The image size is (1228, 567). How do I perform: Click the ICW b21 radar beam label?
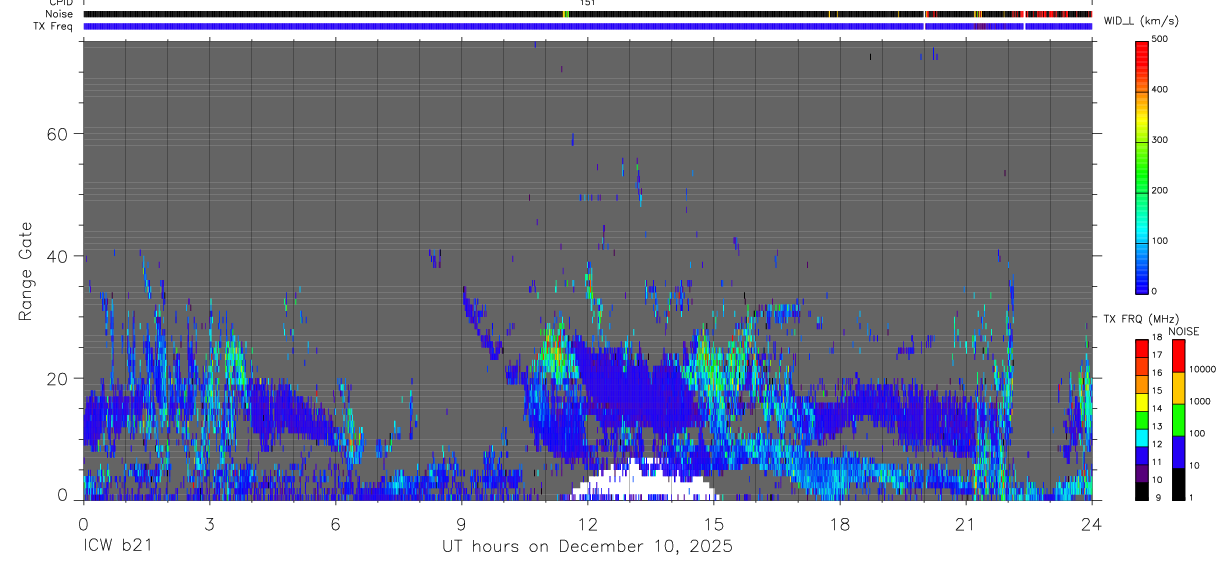point(119,546)
